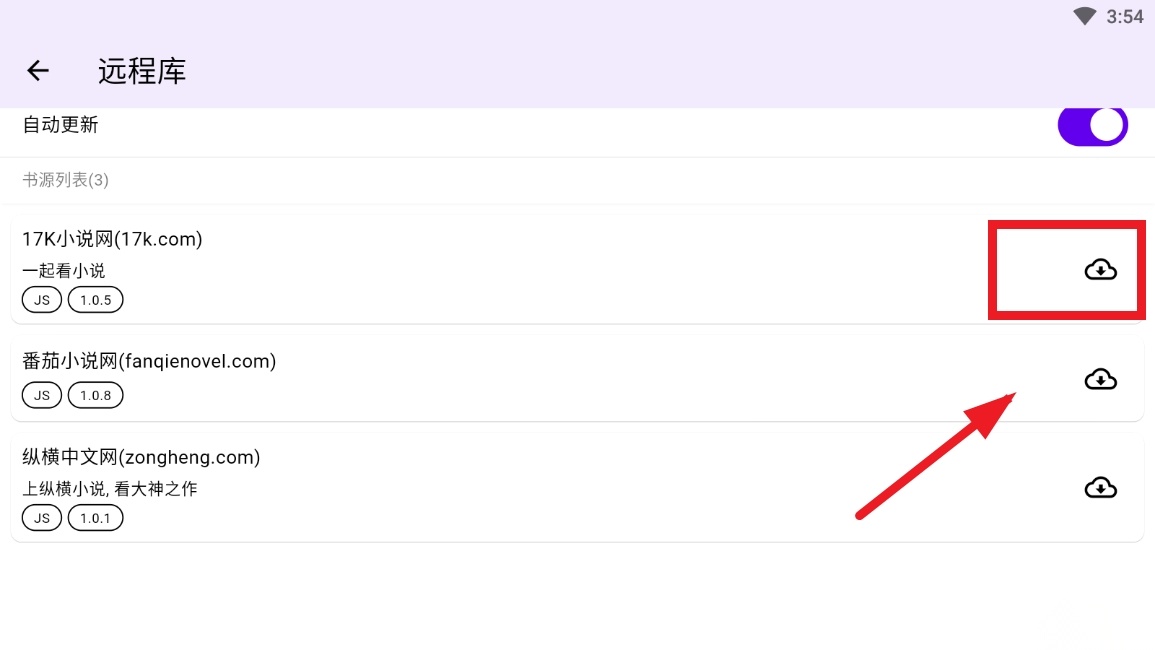Tap the 1.0.8 version chip
This screenshot has height=650, width=1155.
(x=96, y=395)
